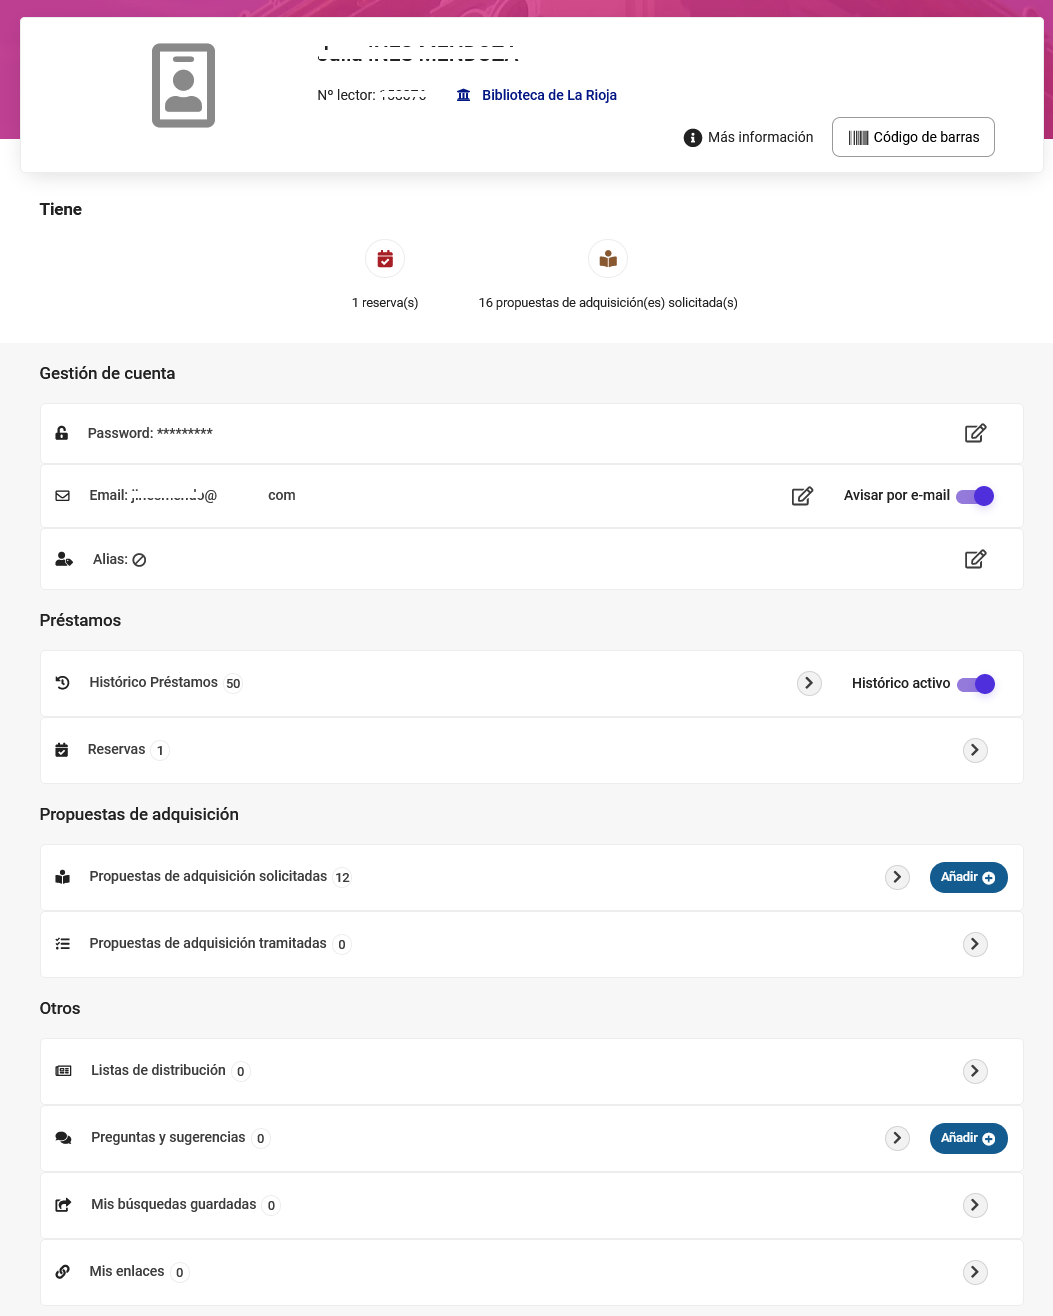Add a new acquisition proposal with Añadir

968,877
